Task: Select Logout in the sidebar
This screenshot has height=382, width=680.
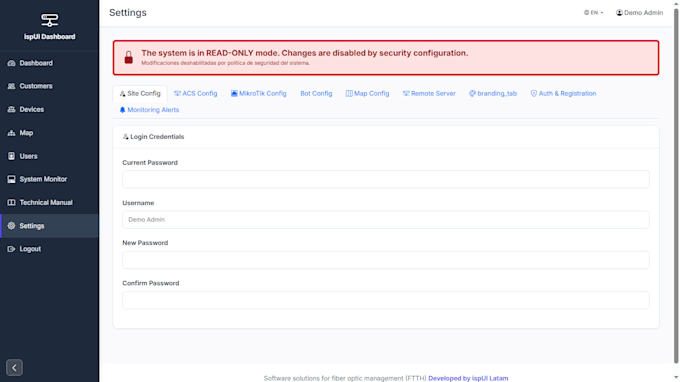Action: coord(49,249)
